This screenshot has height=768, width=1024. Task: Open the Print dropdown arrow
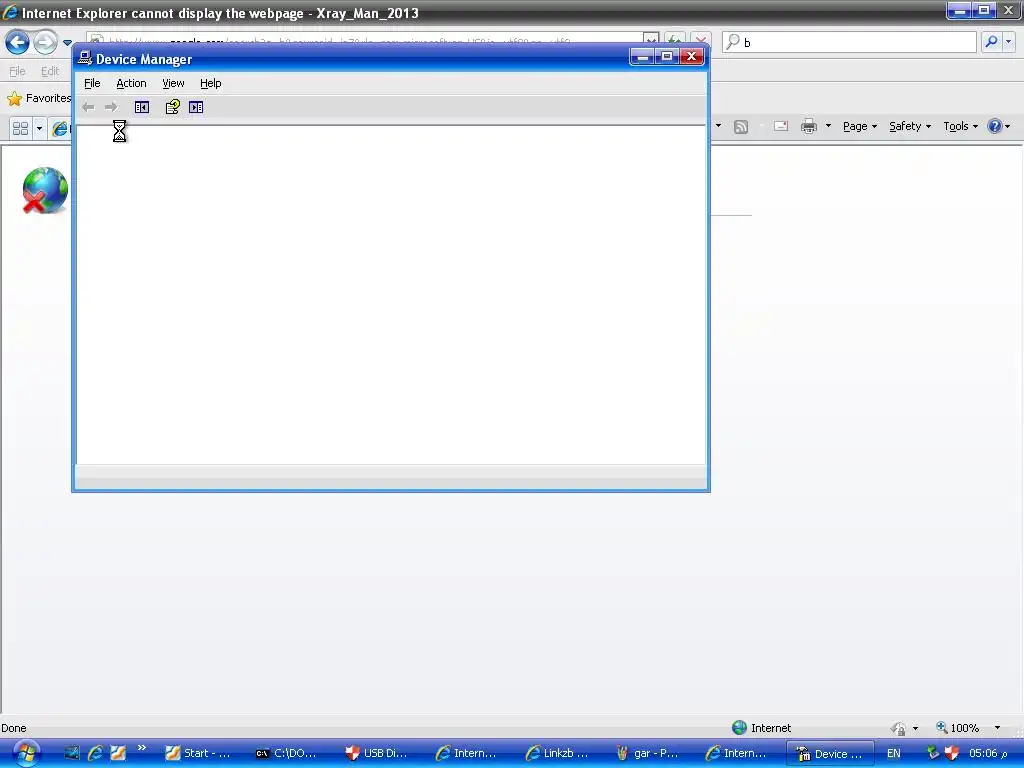pos(828,125)
